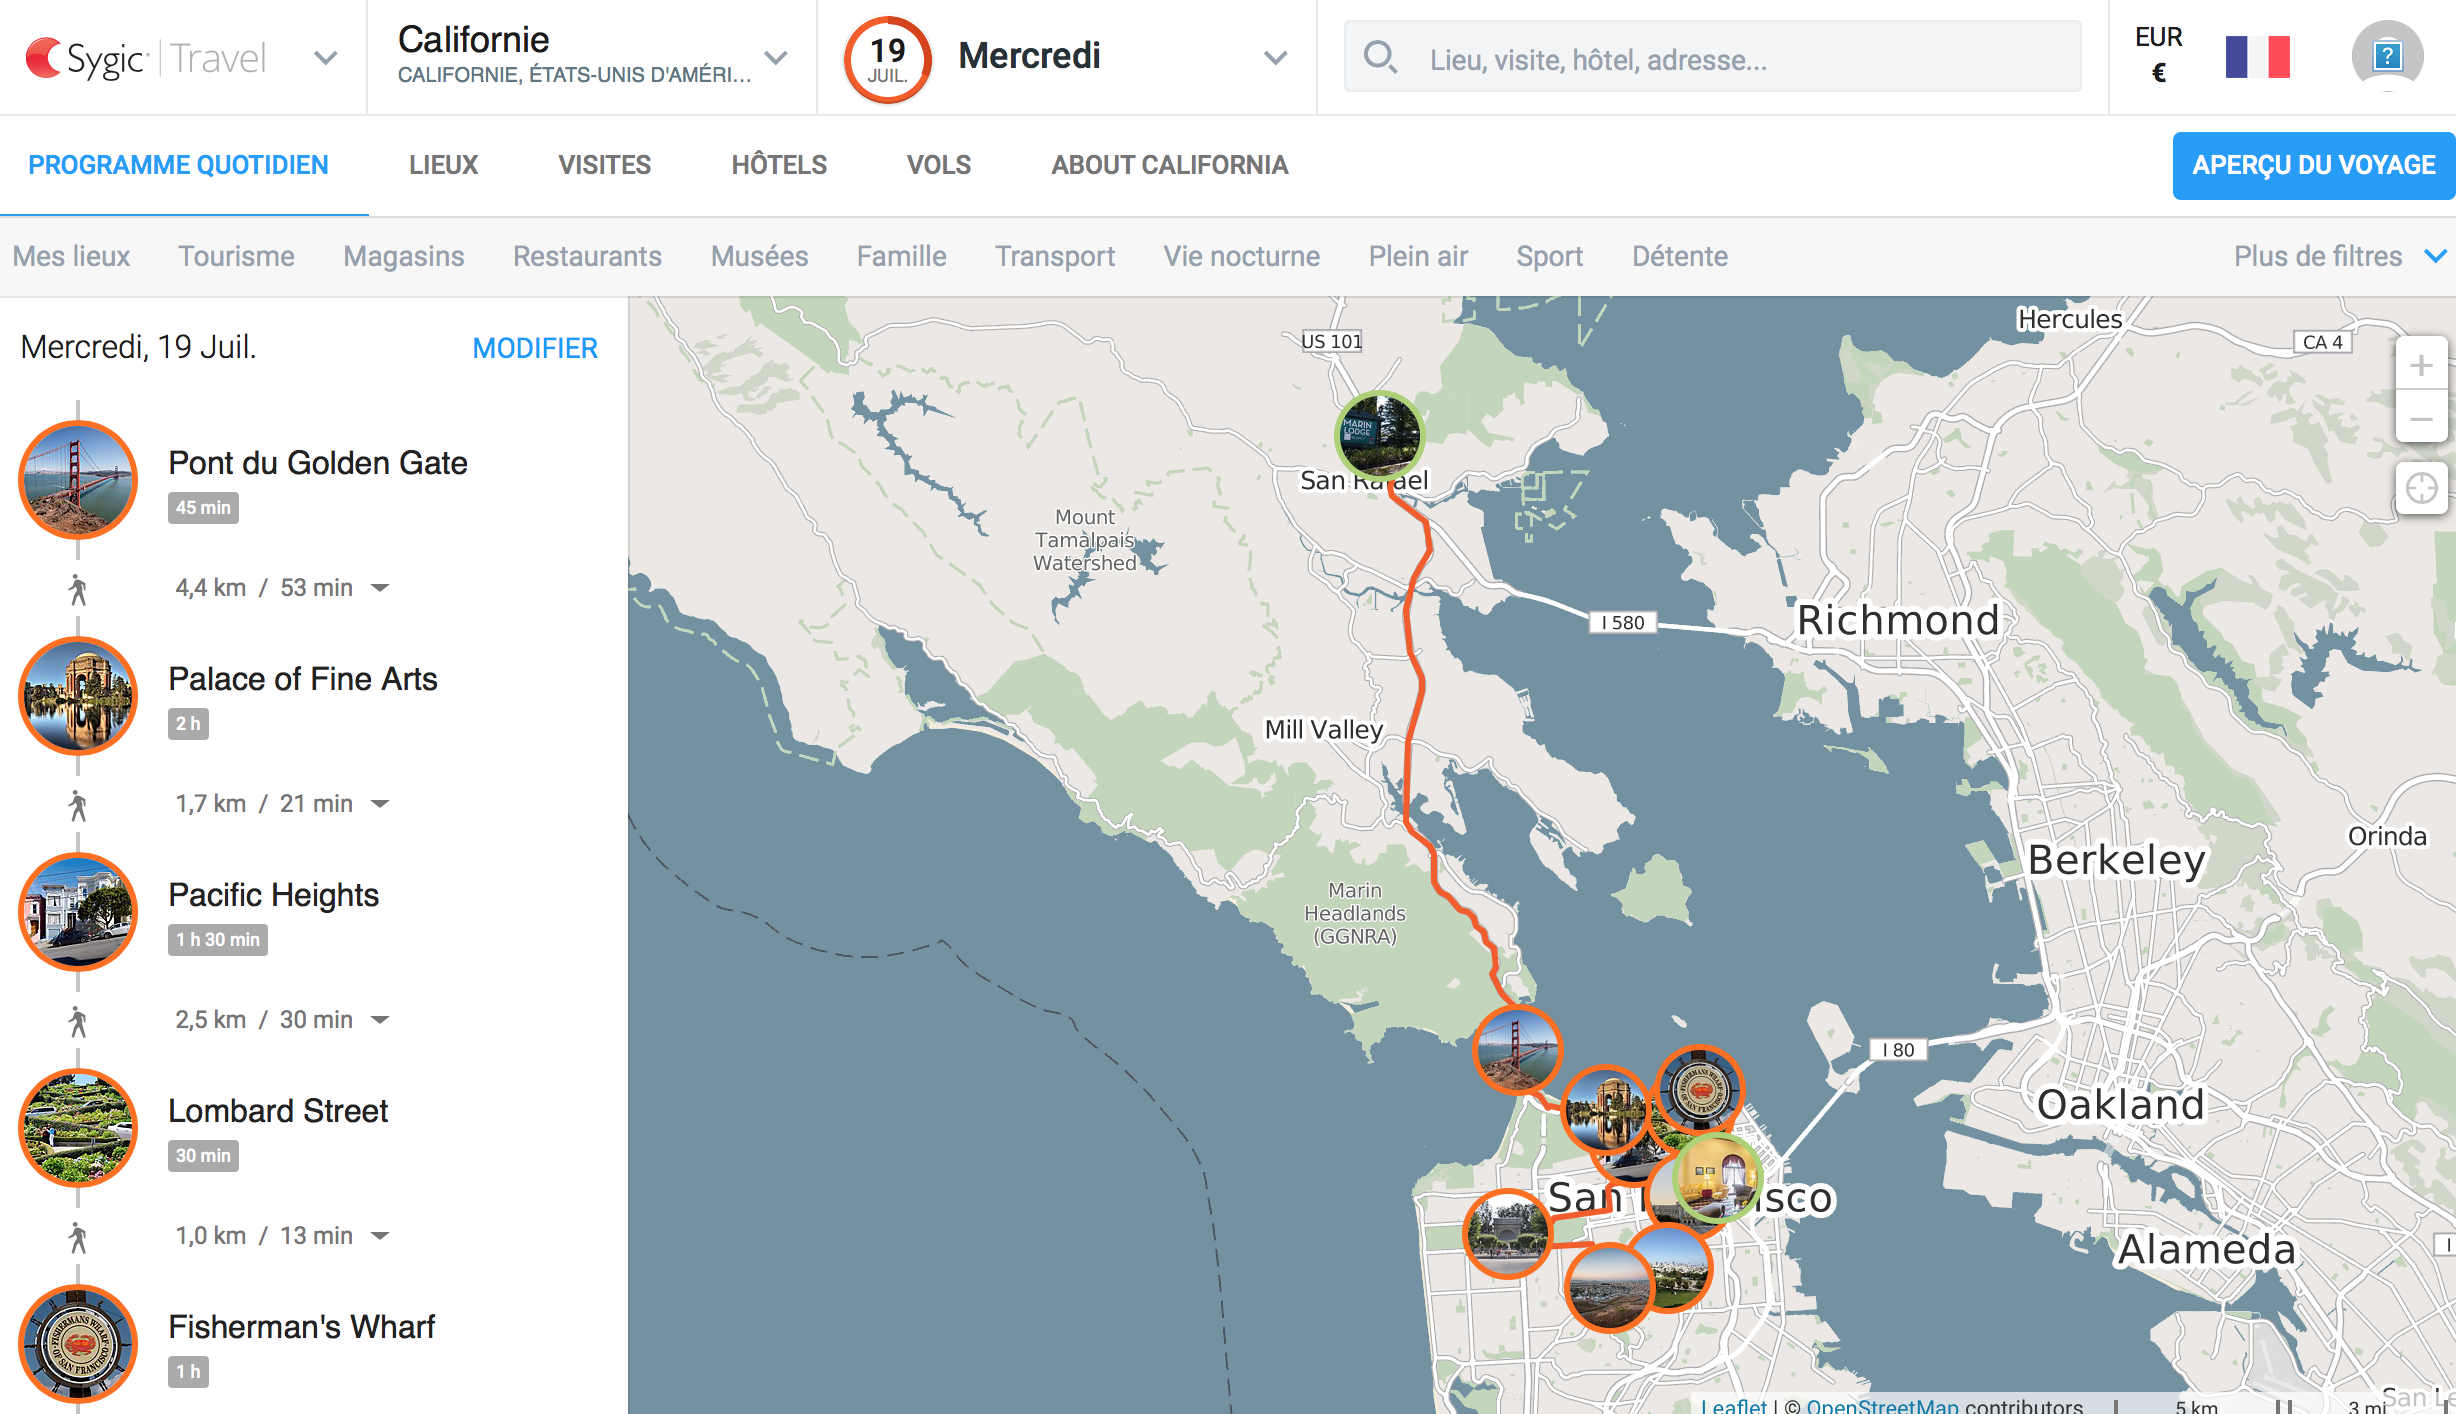Click the locate-me crosshair control on the map
This screenshot has width=2456, height=1414.
click(2421, 488)
